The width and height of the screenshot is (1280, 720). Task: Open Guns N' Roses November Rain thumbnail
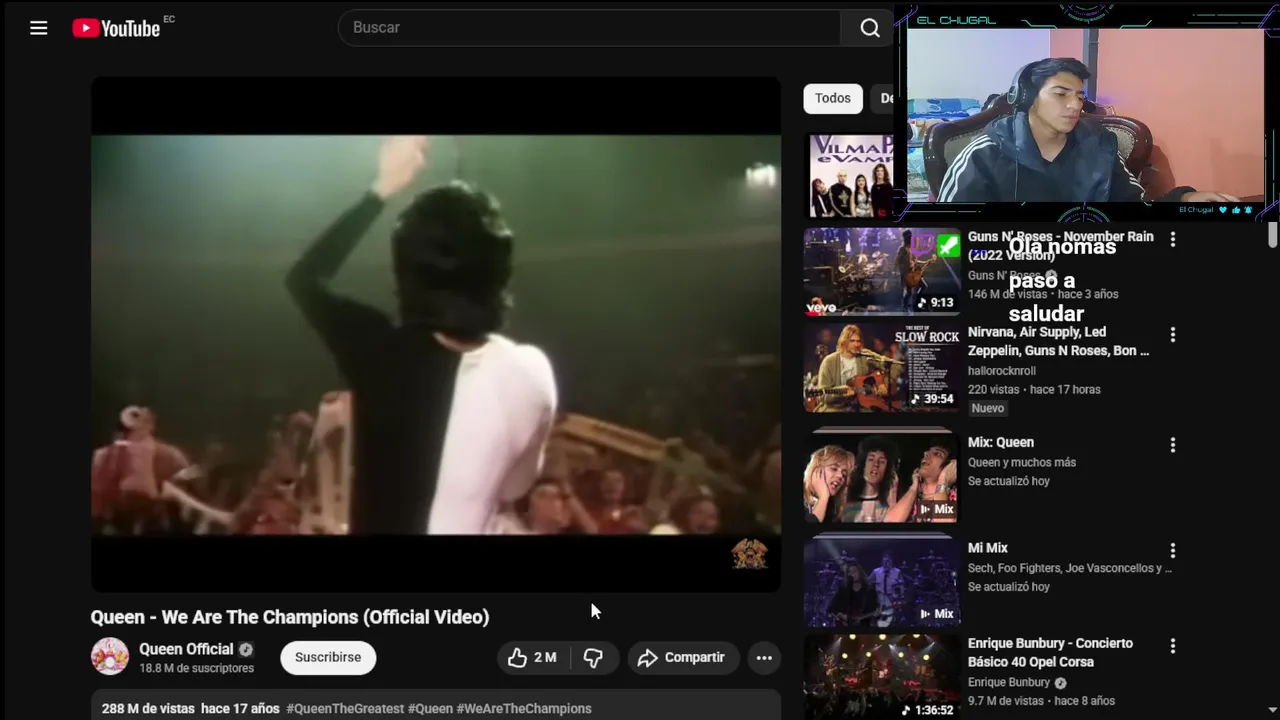pos(882,271)
